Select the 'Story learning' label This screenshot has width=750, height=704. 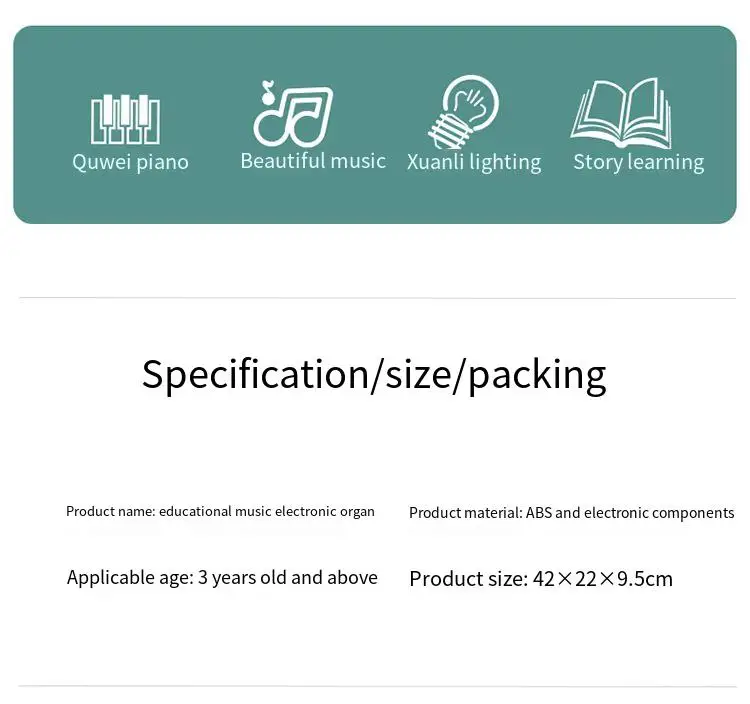point(638,162)
